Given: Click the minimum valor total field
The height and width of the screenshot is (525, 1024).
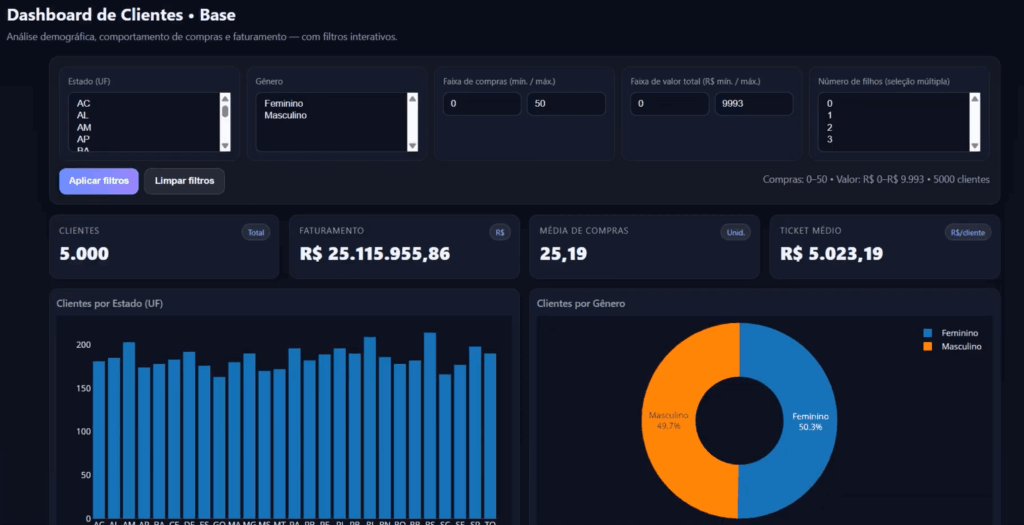Looking at the screenshot, I should pos(669,104).
